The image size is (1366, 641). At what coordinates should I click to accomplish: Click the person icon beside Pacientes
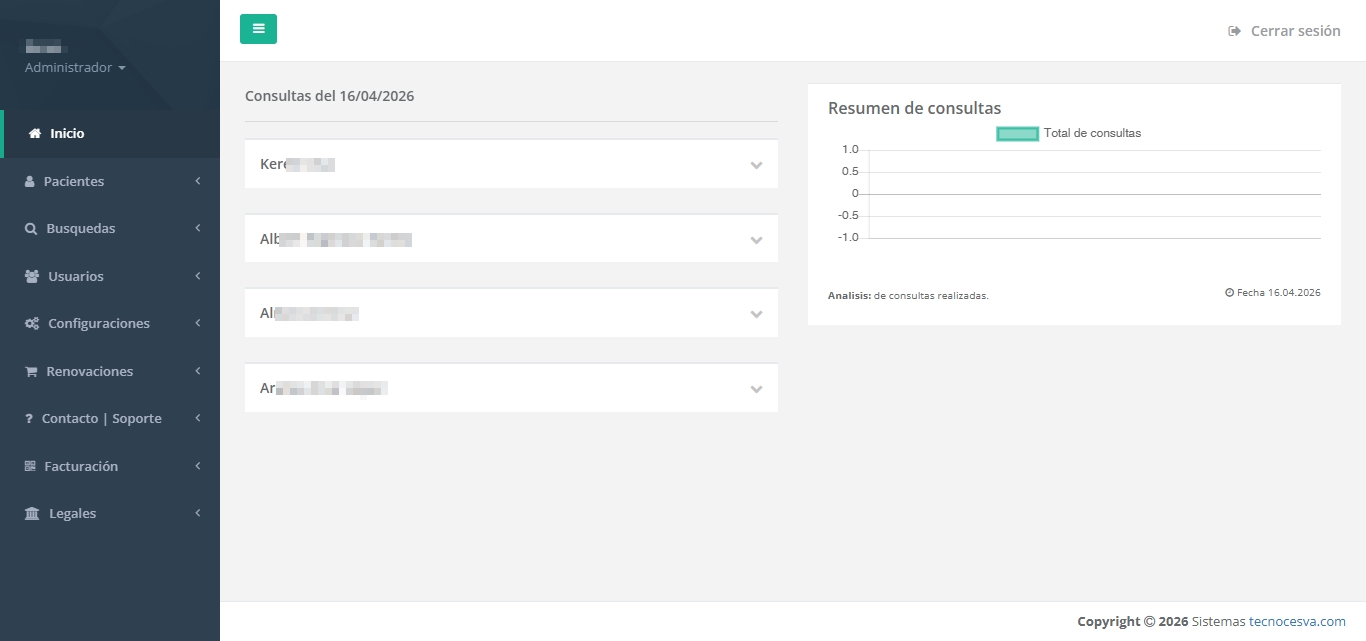click(x=30, y=182)
